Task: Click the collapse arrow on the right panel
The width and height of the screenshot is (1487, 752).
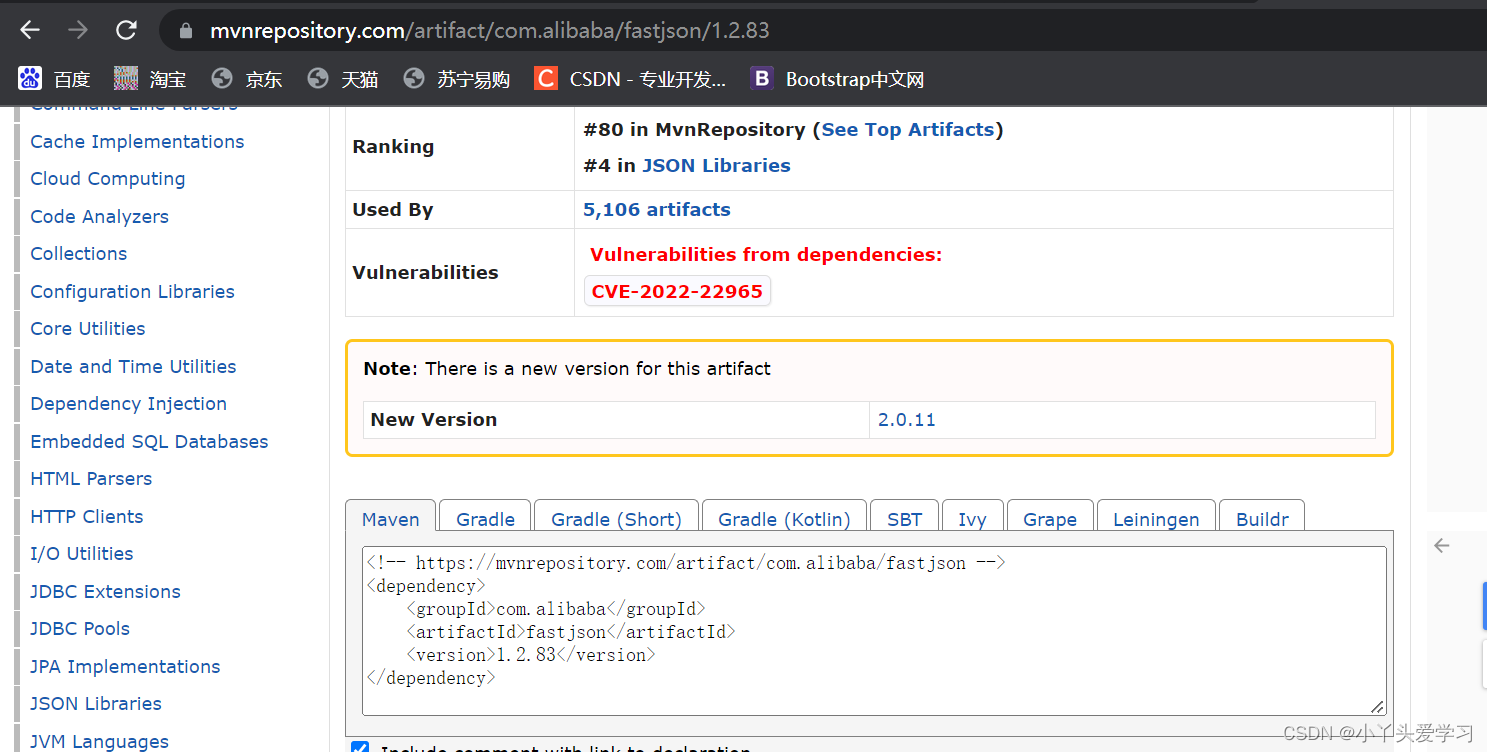Action: click(1441, 545)
